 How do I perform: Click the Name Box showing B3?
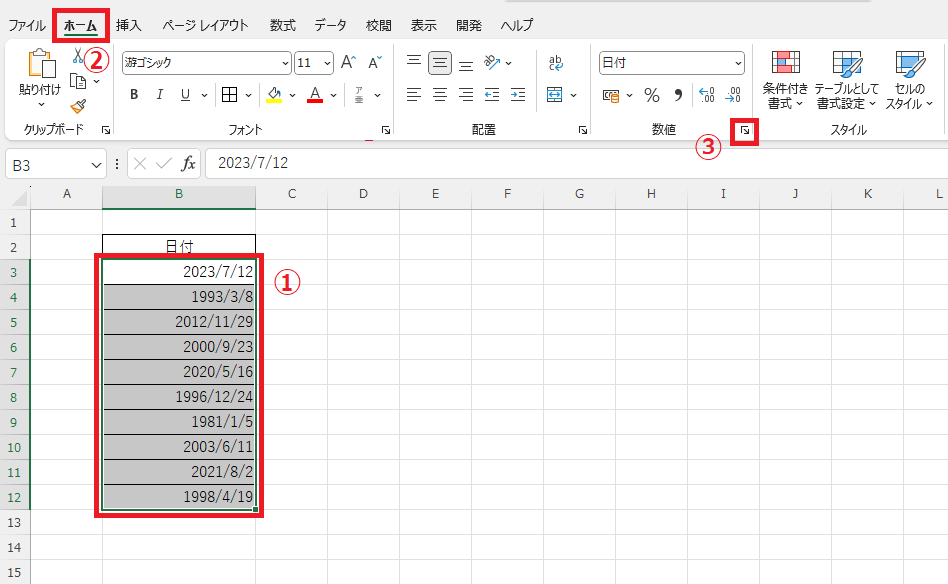[x=56, y=164]
